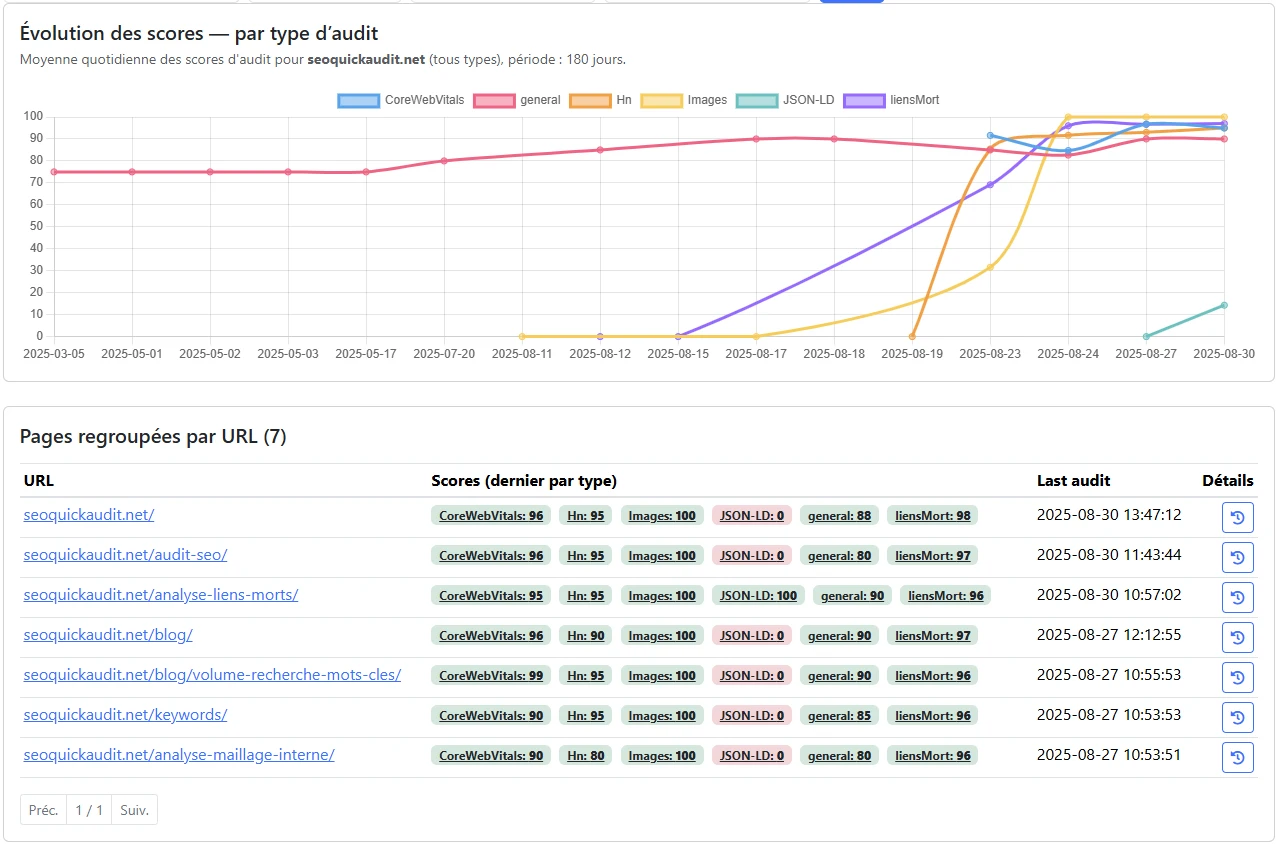The height and width of the screenshot is (847, 1281).
Task: Click the history icon for the blog page
Action: [1237, 637]
